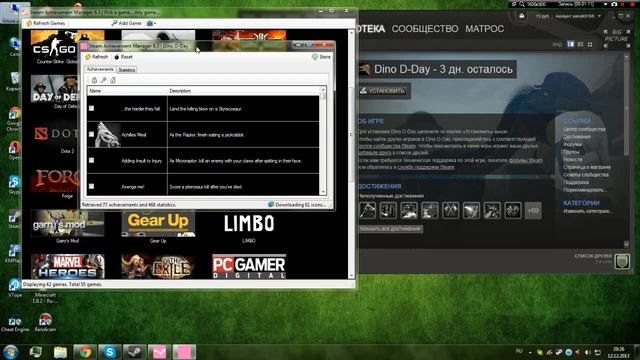Click the Refresh icon in the Dino D-Day window
The image size is (640, 360).
tap(88, 57)
